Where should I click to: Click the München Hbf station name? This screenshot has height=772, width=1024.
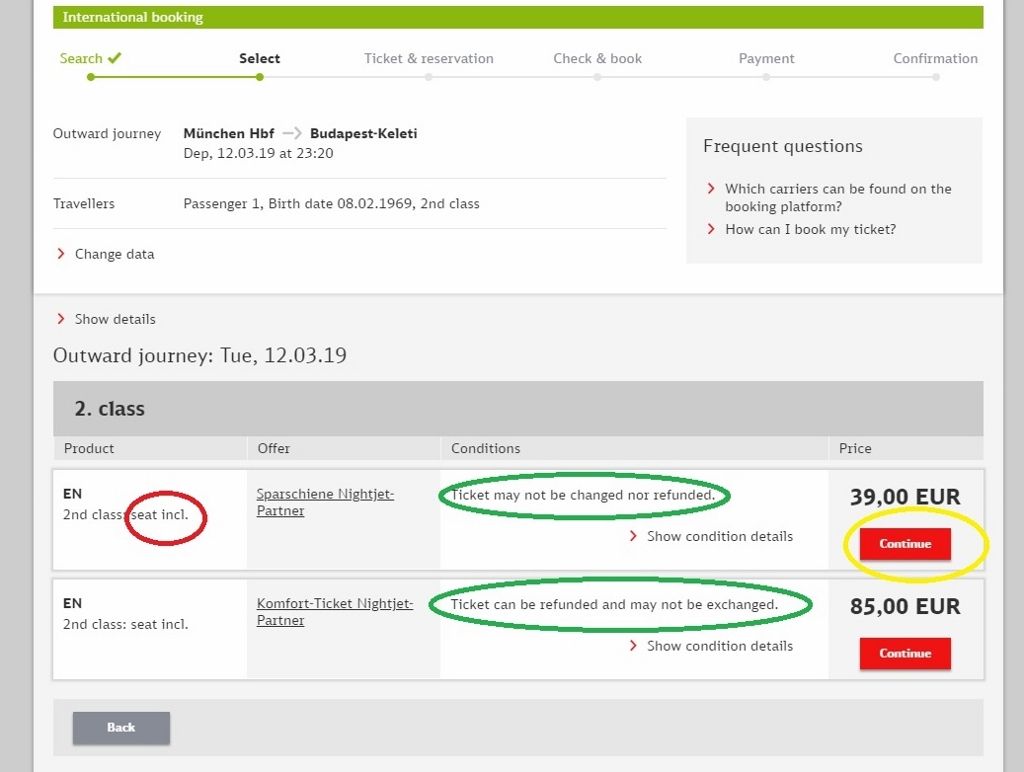(229, 133)
